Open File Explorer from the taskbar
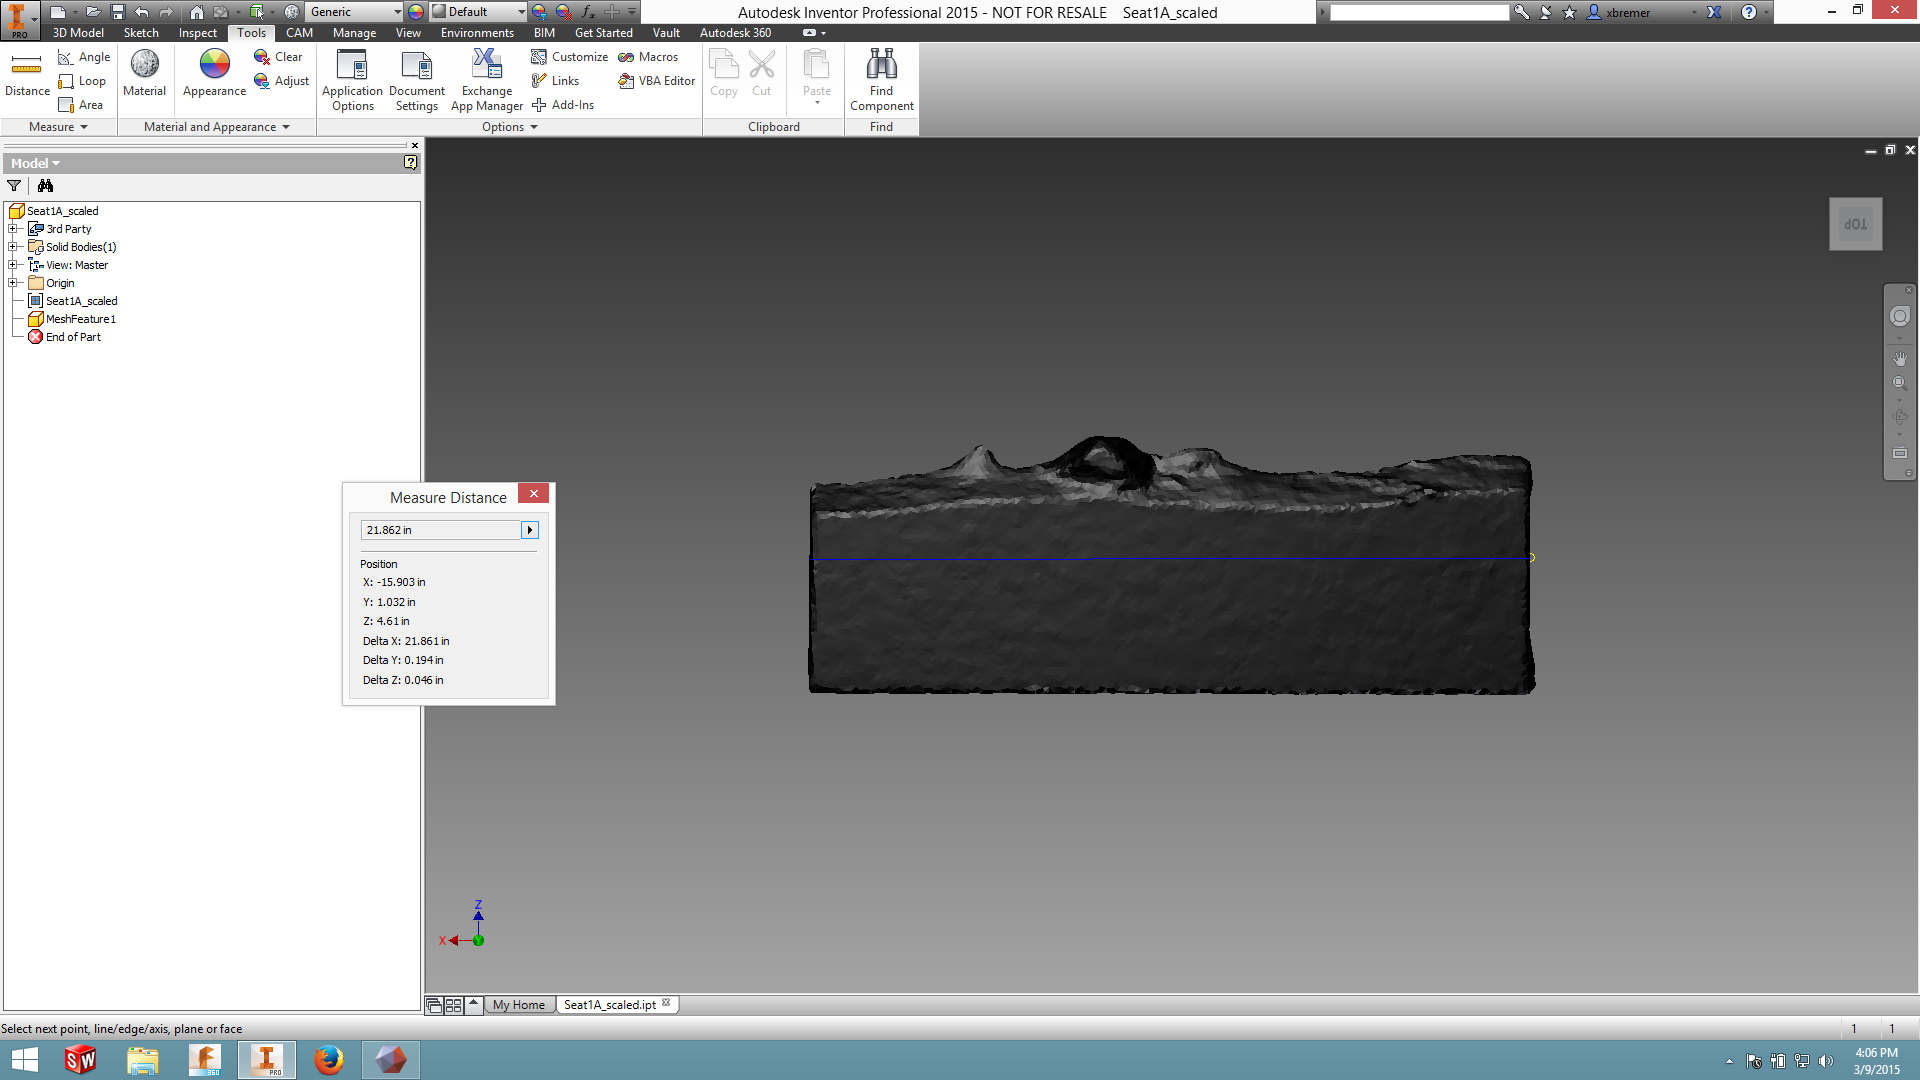 [x=142, y=1060]
